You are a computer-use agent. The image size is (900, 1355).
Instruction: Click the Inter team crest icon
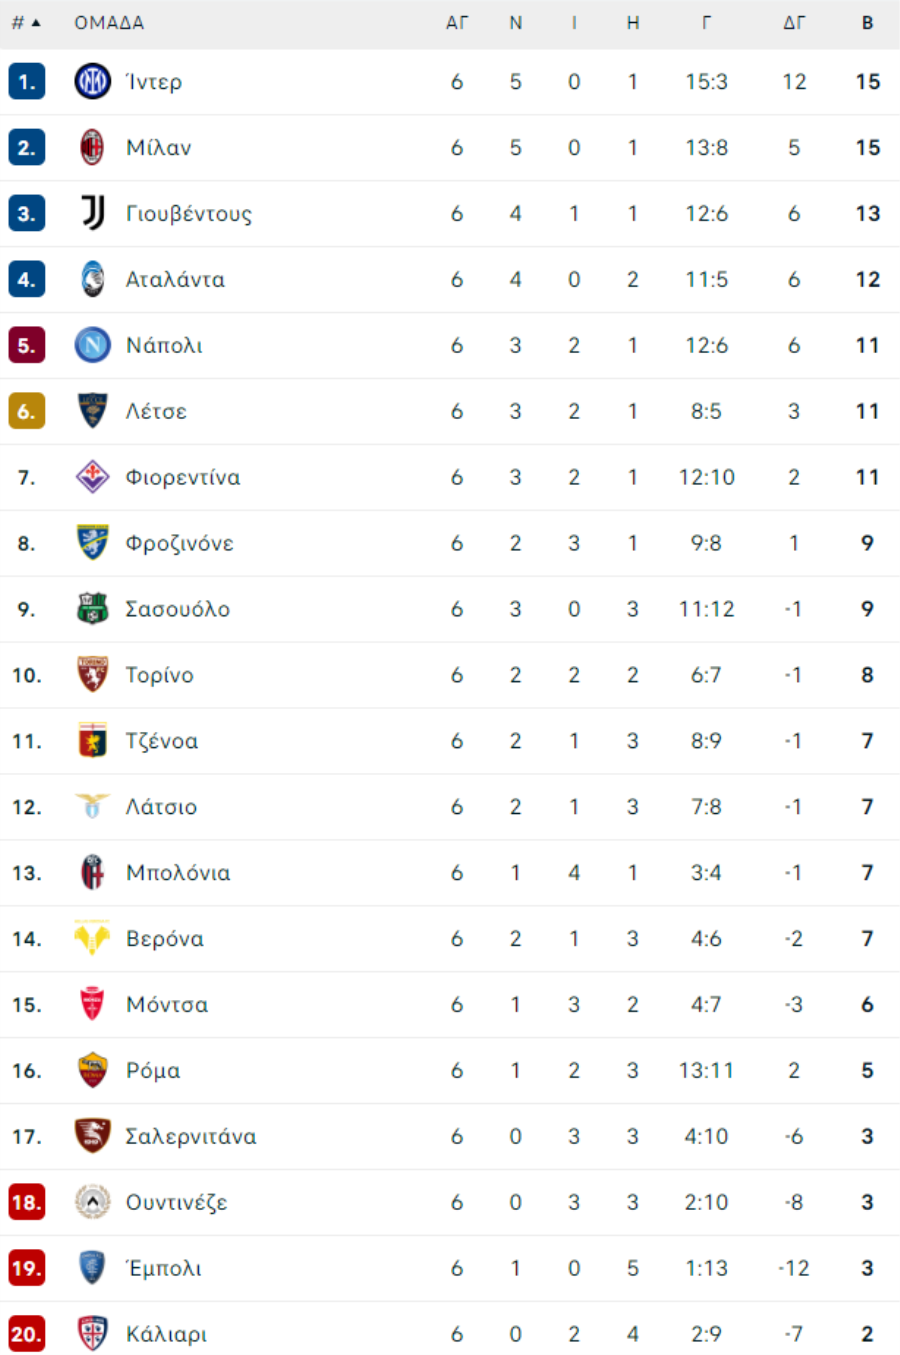[x=92, y=81]
